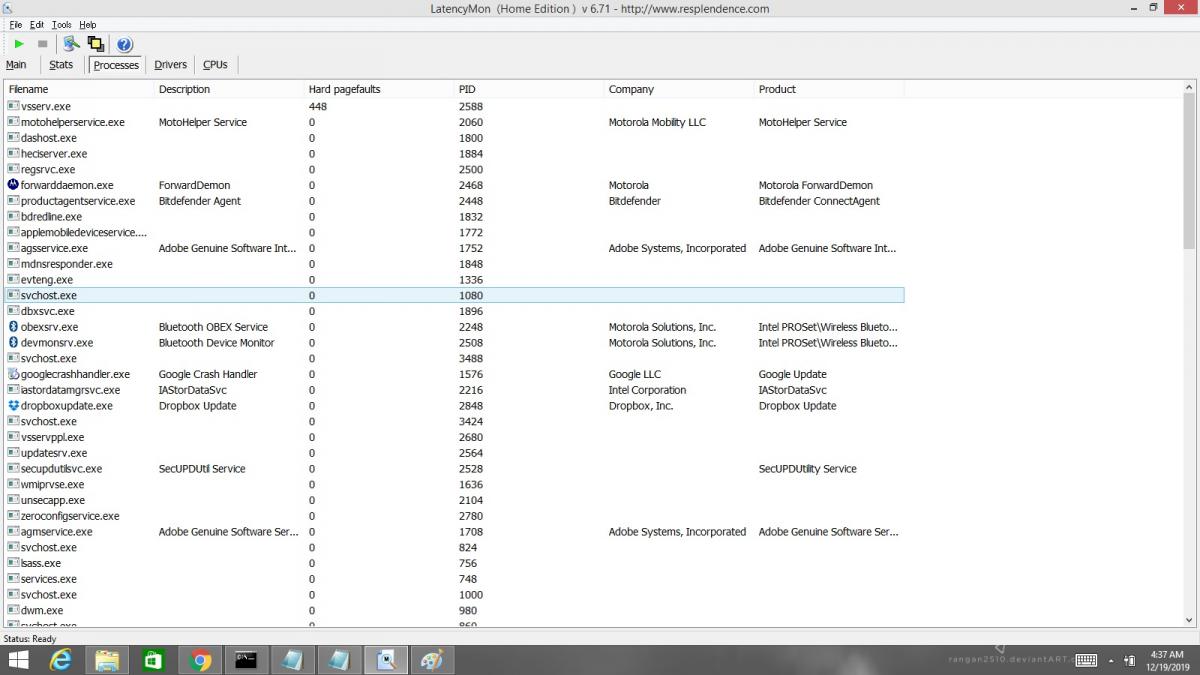Open the Help menu

coord(88,24)
